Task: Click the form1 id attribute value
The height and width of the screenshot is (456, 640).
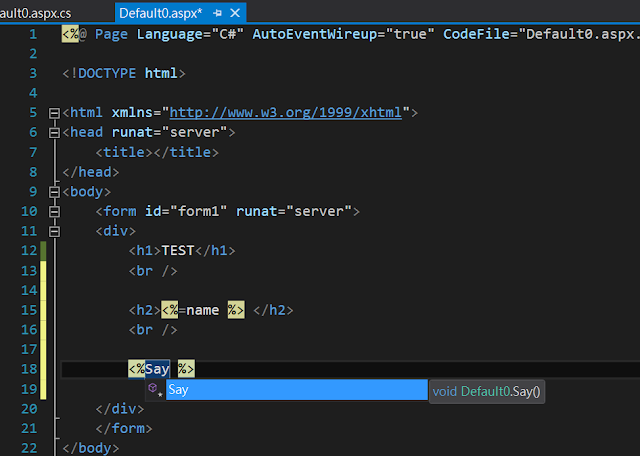Action: pyautogui.click(x=198, y=211)
